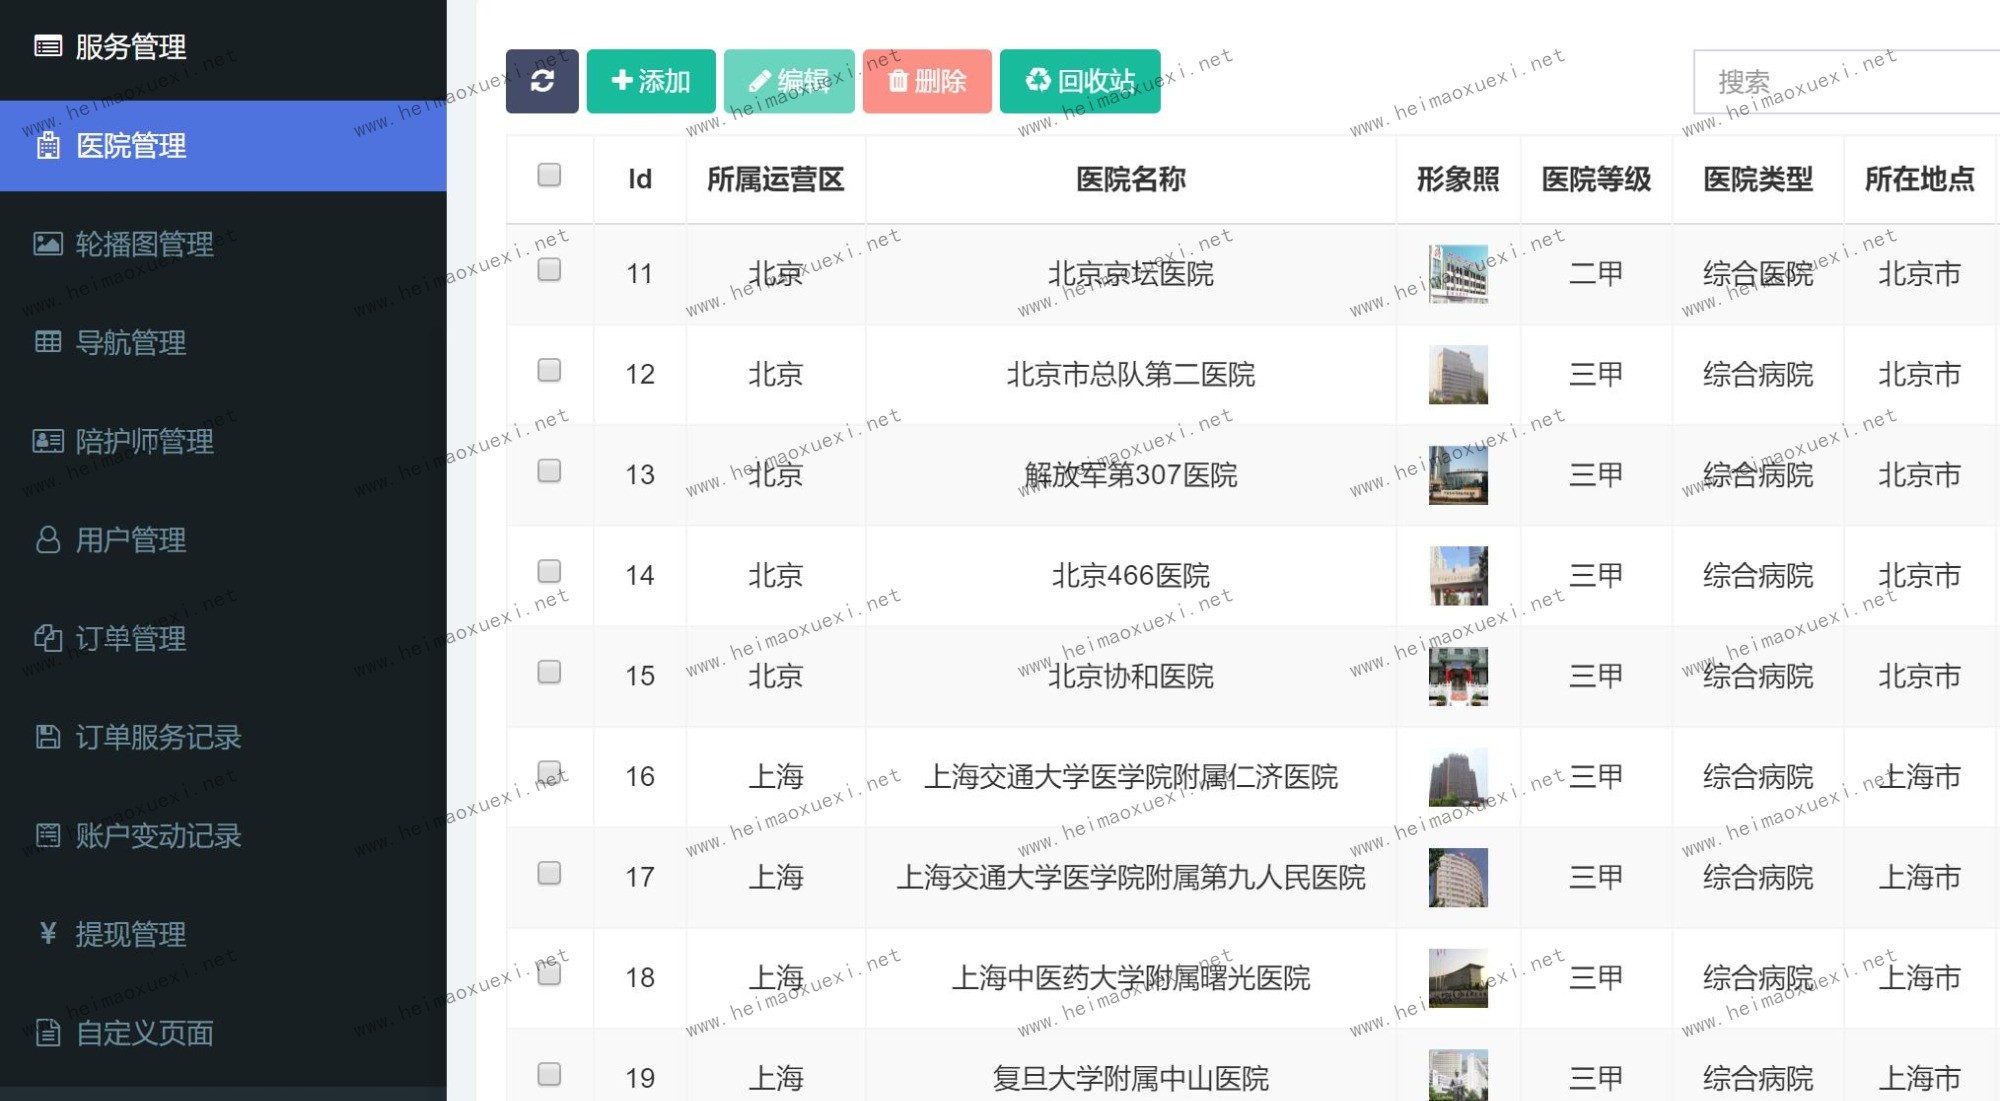Click the 编辑 pencil edit button
The width and height of the screenshot is (2000, 1101).
click(789, 81)
